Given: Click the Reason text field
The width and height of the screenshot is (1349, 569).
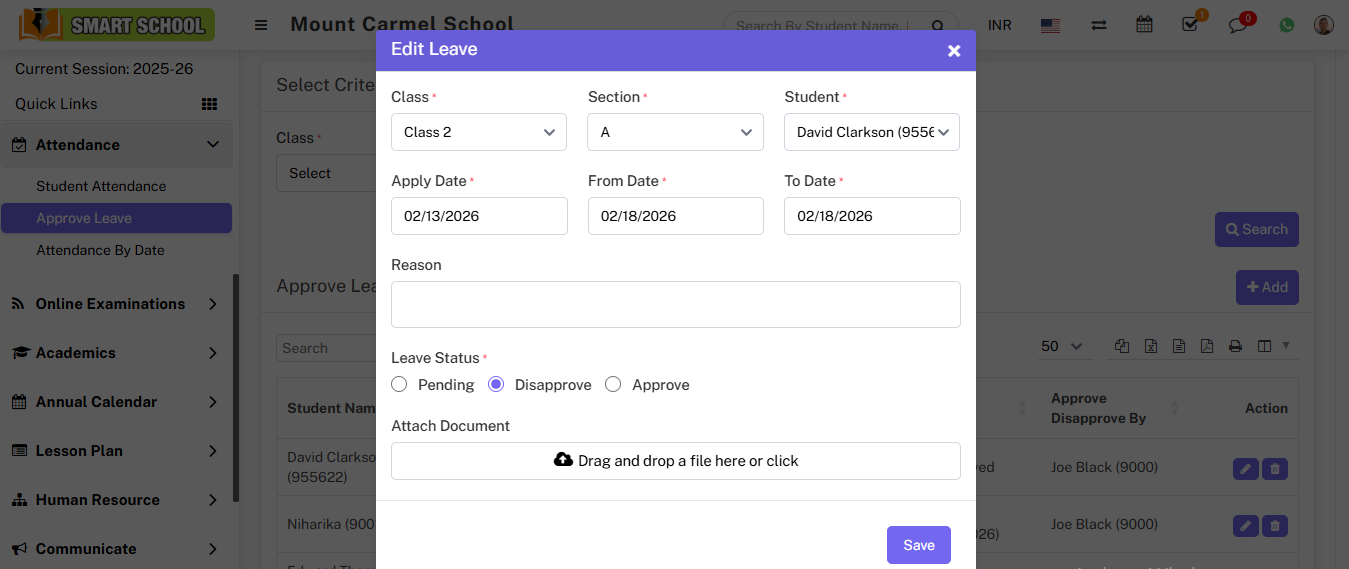Looking at the screenshot, I should point(675,304).
